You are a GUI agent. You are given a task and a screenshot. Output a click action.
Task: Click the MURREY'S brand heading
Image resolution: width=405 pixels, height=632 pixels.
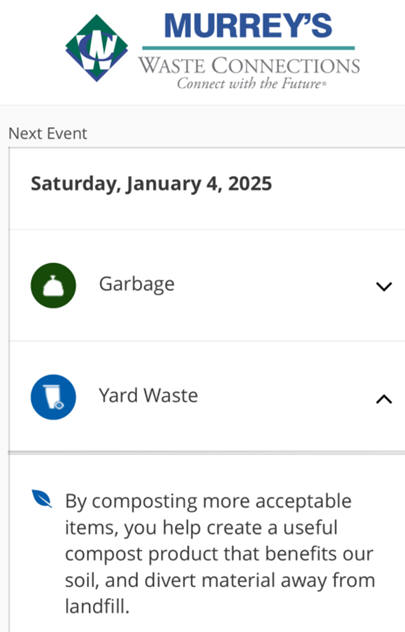pyautogui.click(x=248, y=25)
